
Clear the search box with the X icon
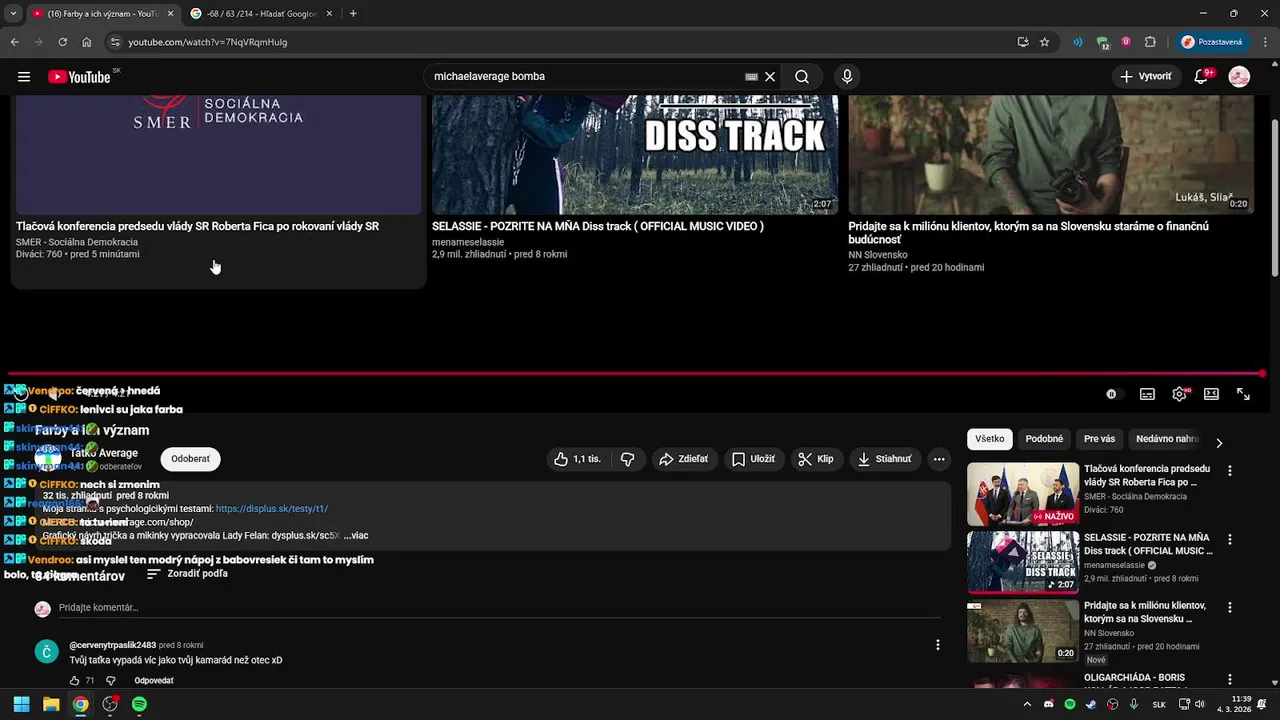[770, 77]
